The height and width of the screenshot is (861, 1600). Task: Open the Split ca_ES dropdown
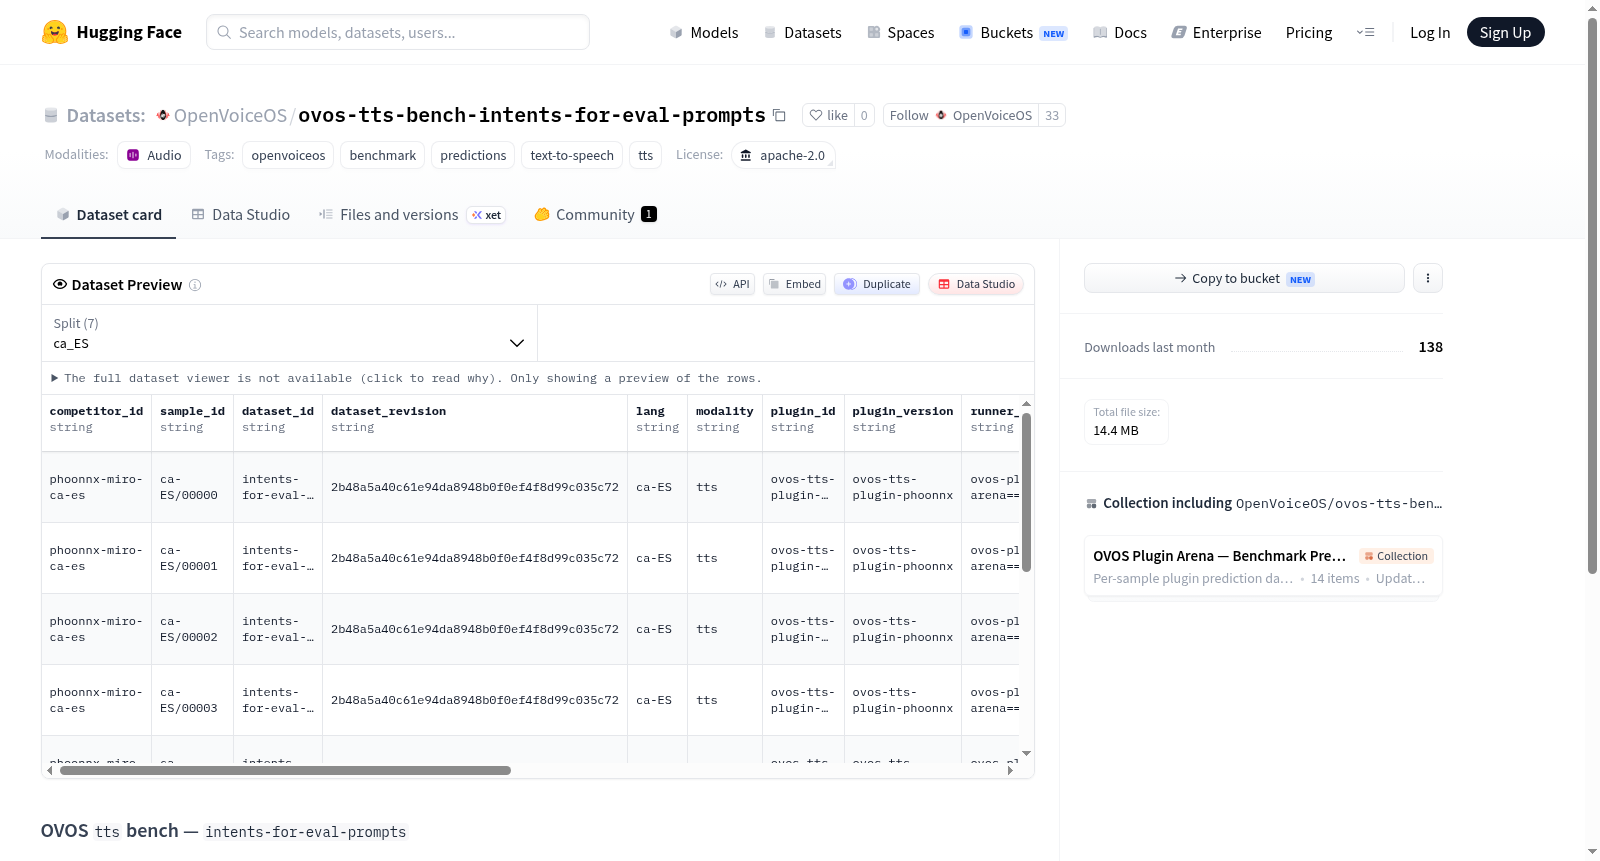(290, 333)
